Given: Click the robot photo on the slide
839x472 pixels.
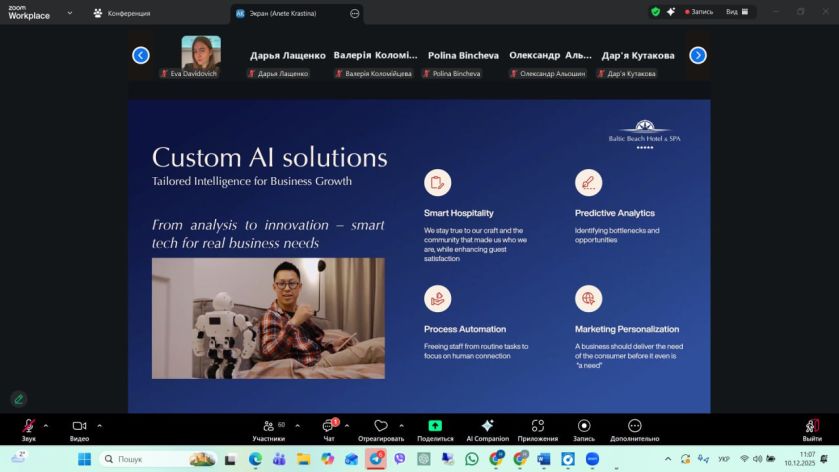Looking at the screenshot, I should tap(268, 318).
